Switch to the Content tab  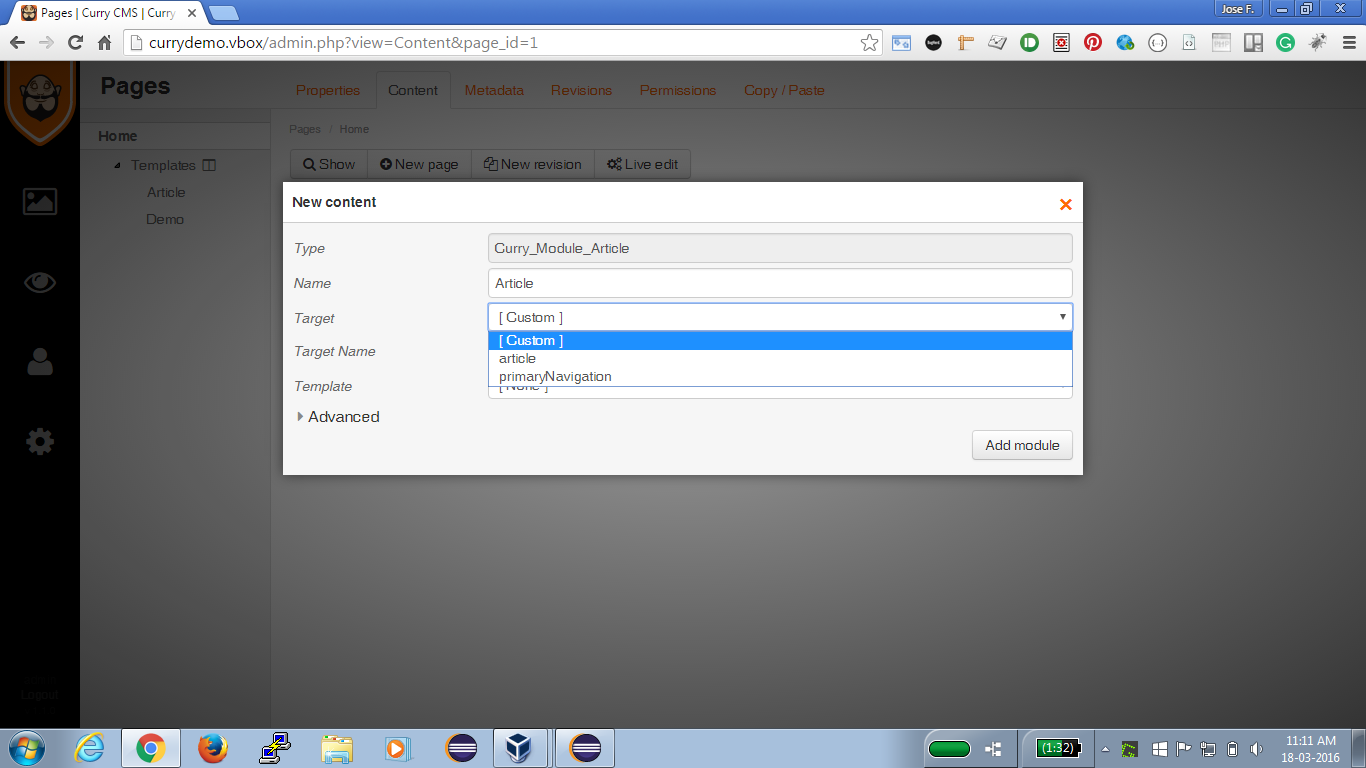[413, 90]
